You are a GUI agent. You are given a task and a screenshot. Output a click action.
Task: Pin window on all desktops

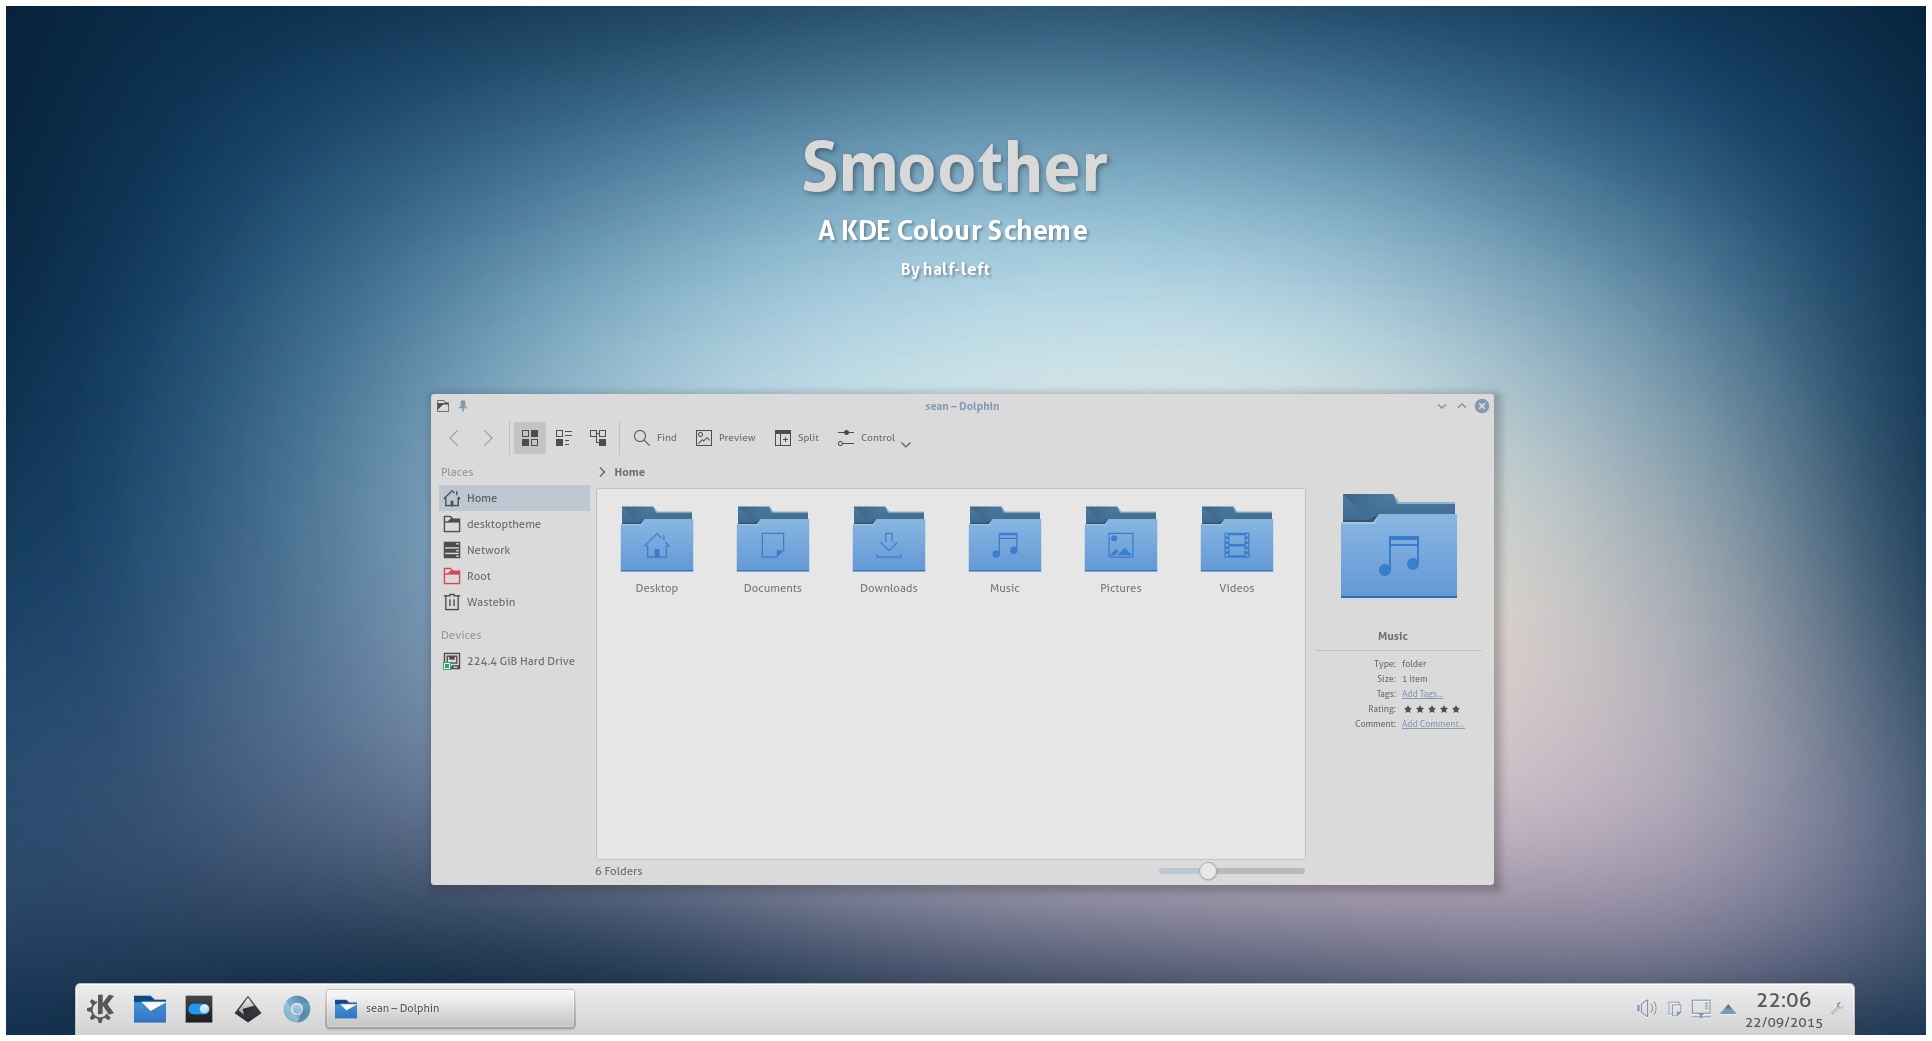(463, 406)
